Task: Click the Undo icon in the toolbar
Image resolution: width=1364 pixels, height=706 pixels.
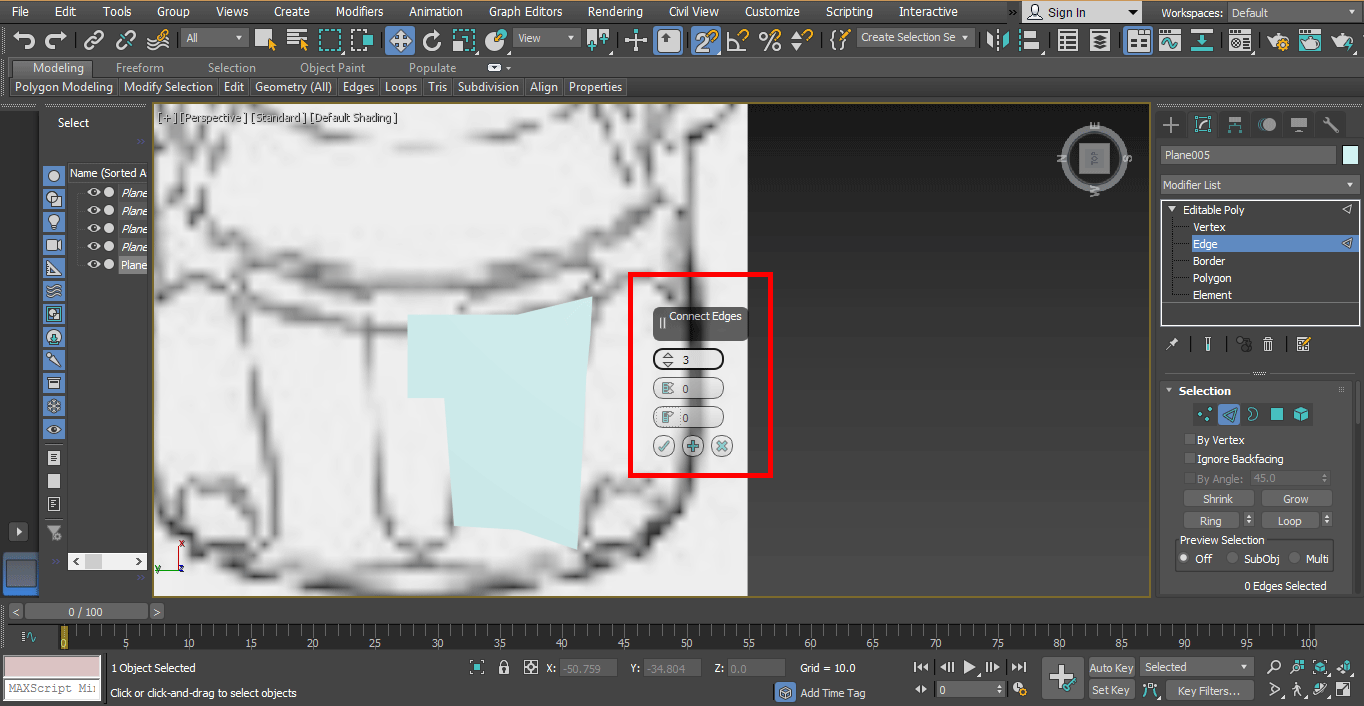Action: click(25, 41)
